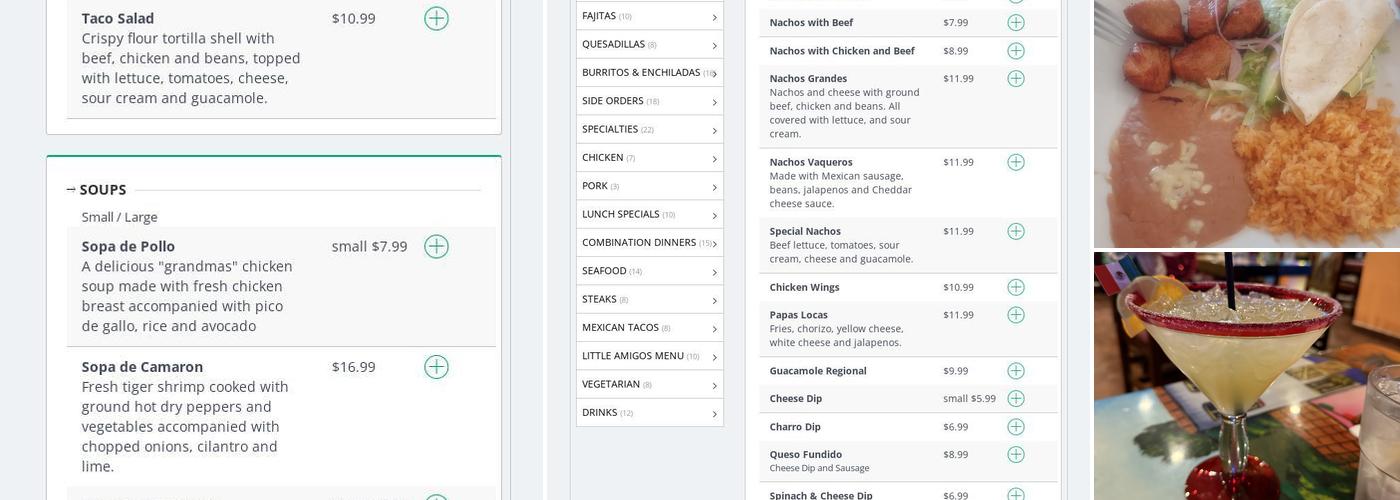
Task: Add Chicken Wings to the order
Action: pos(1015,288)
